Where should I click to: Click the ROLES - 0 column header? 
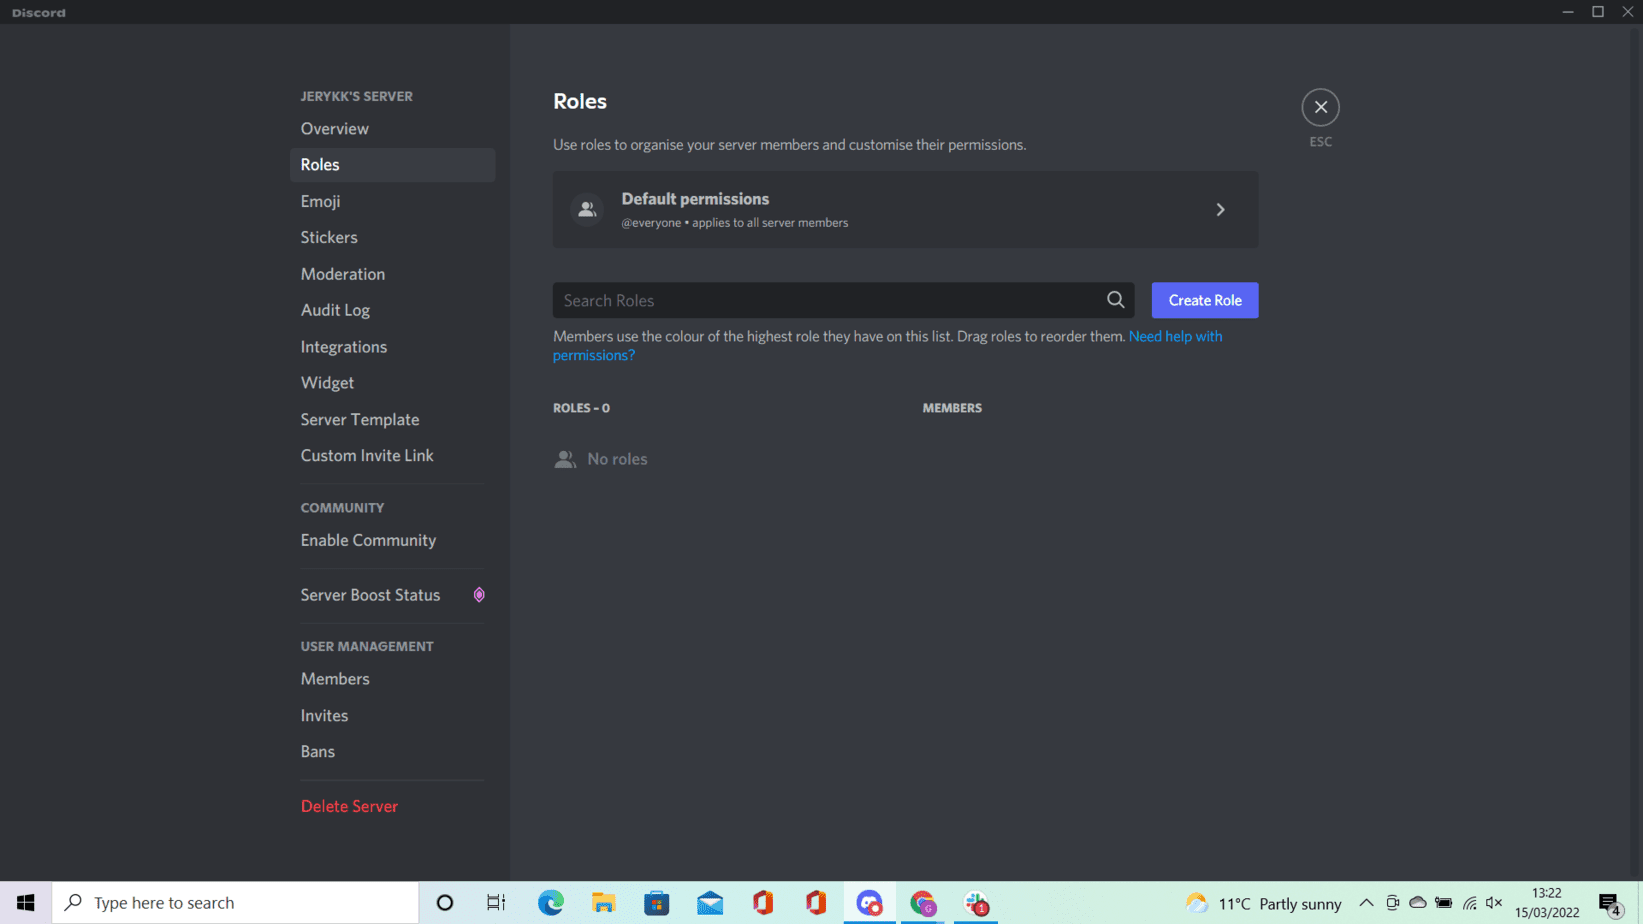point(581,408)
